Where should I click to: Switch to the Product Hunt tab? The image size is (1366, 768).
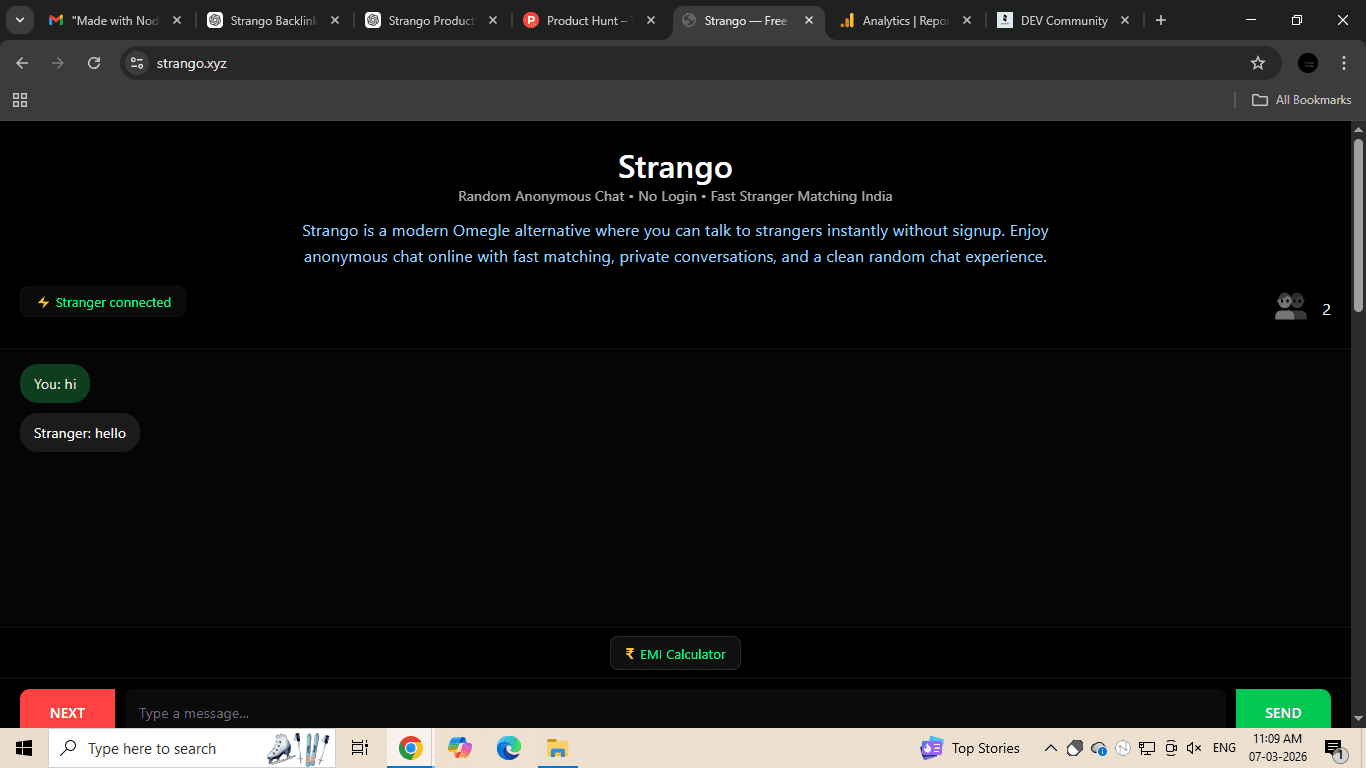(583, 19)
